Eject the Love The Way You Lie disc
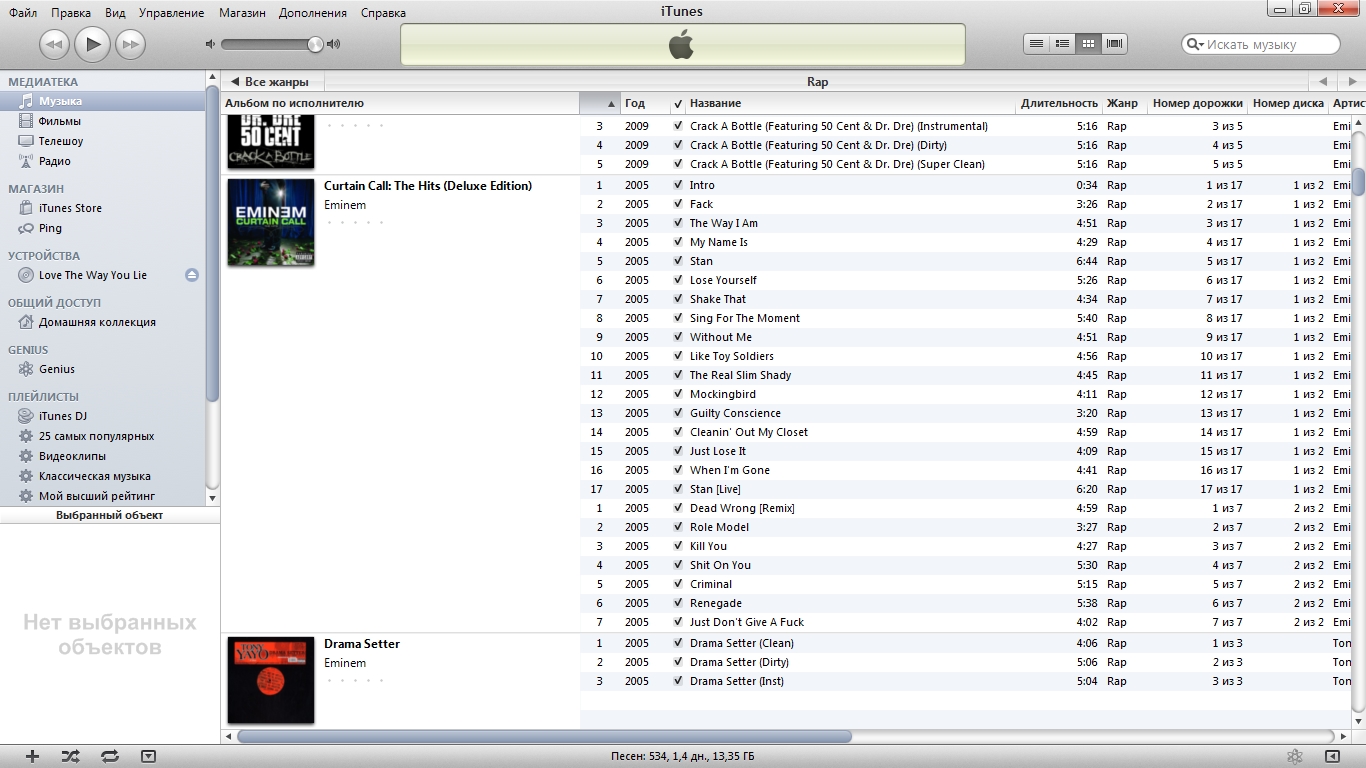Screen dimensions: 1366x768 pos(192,275)
